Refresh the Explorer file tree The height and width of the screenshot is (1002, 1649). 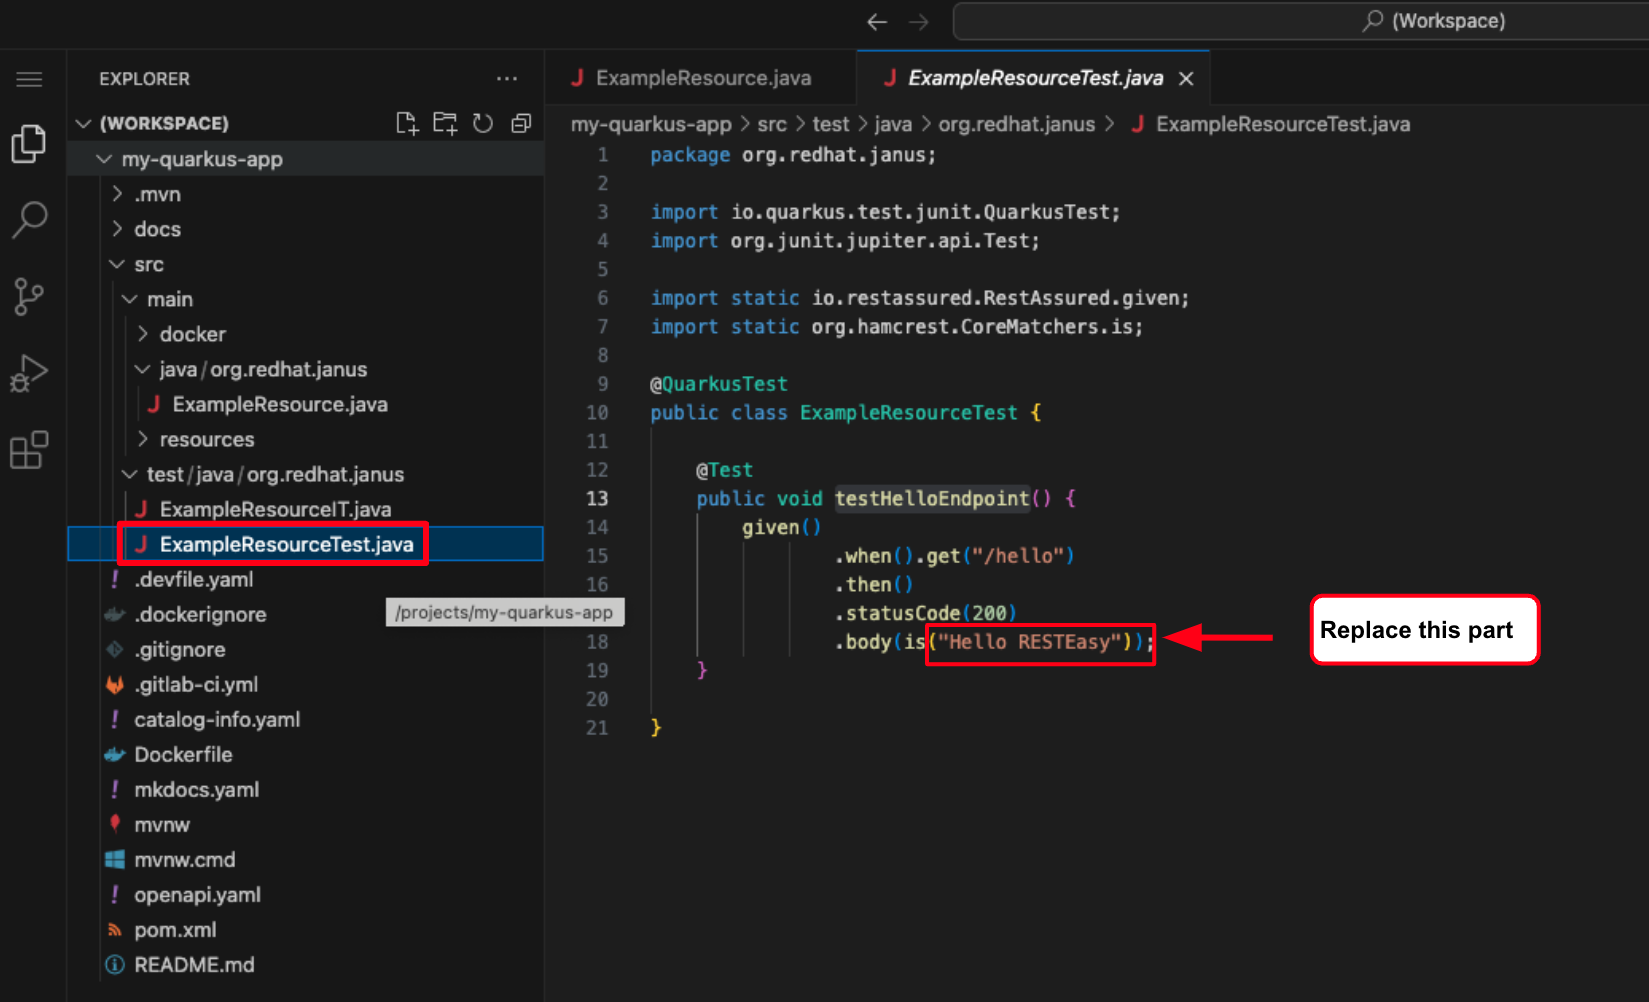click(483, 123)
